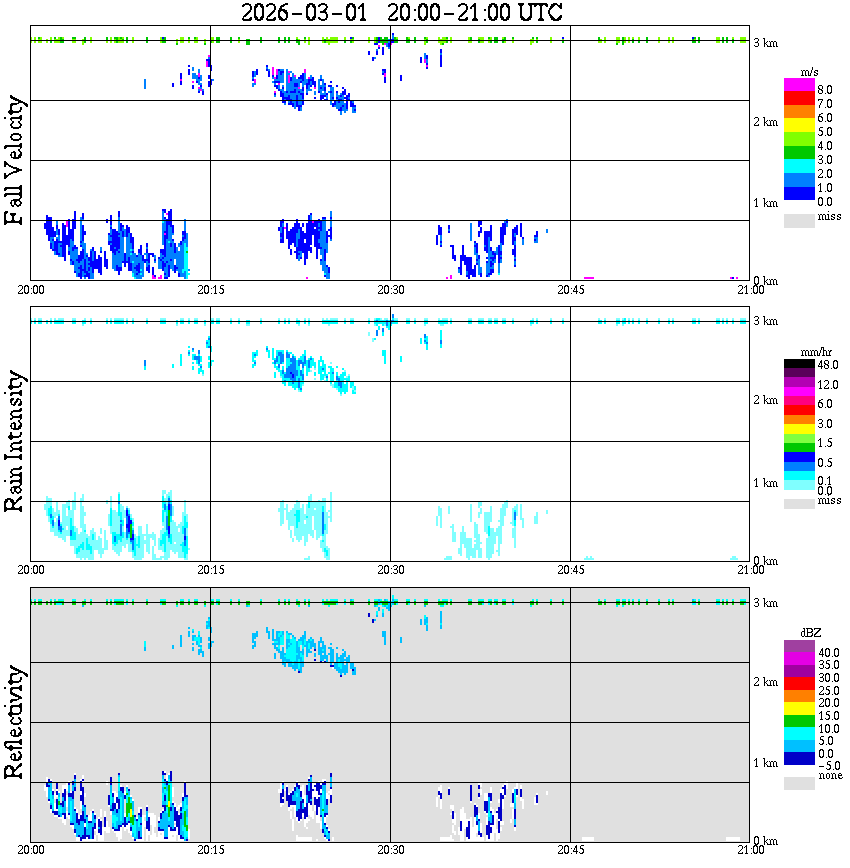Click '20:30' under the Rain Intensity plot
This screenshot has height=868, width=850.
pyautogui.click(x=391, y=570)
